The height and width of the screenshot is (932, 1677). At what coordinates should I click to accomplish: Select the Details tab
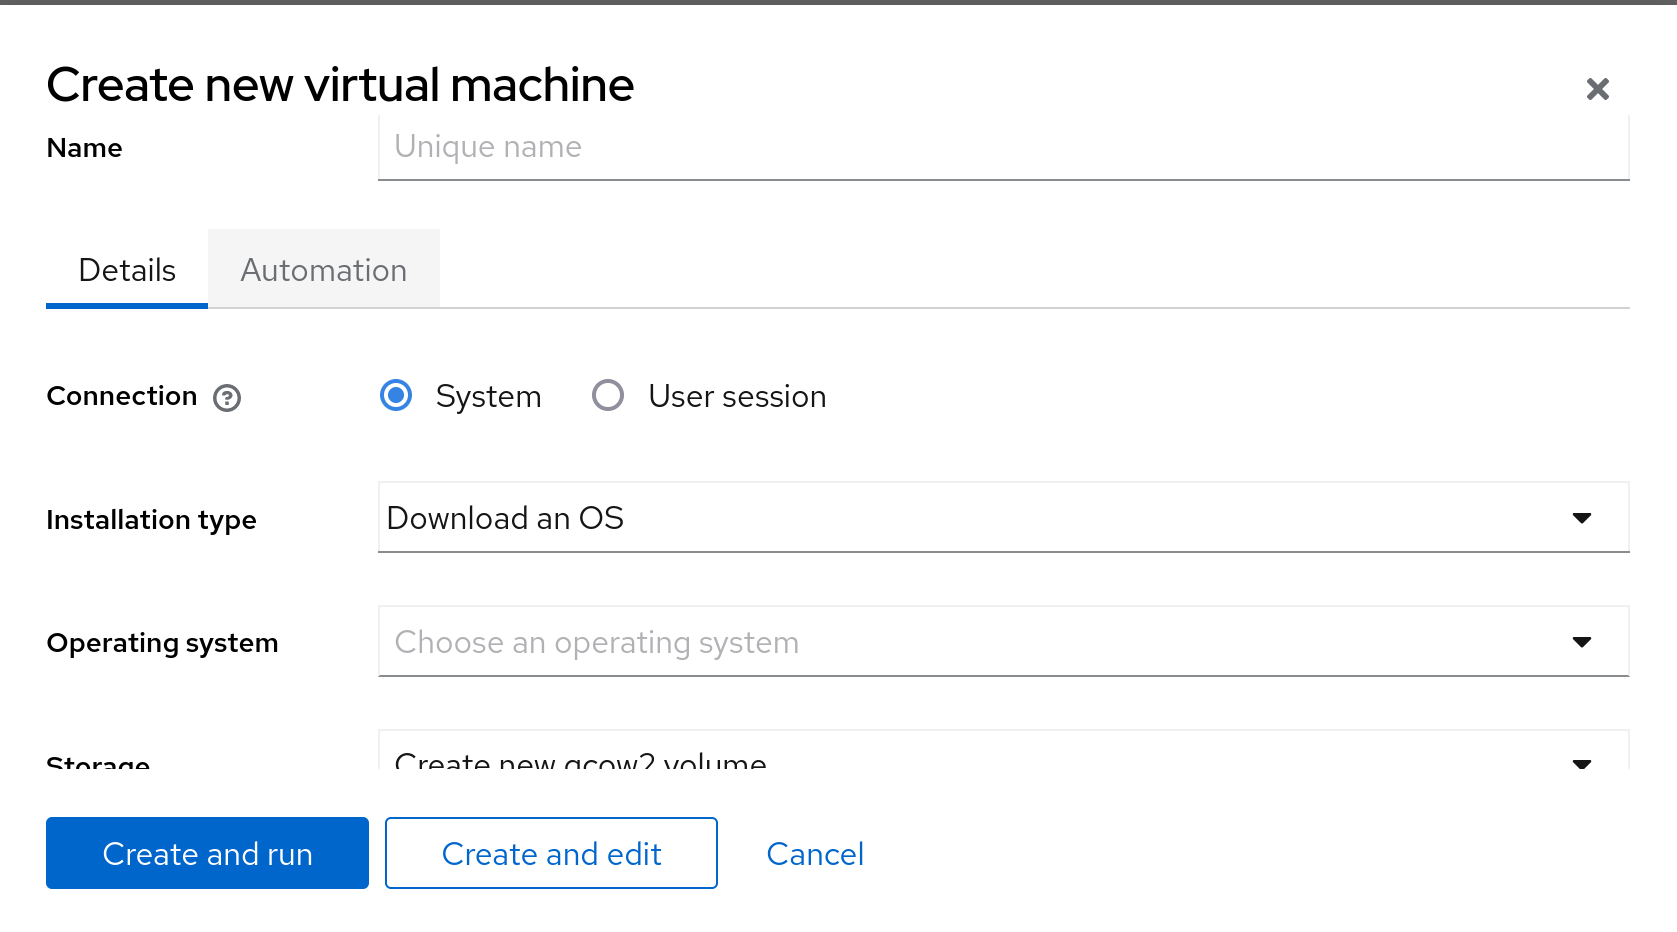(x=126, y=269)
